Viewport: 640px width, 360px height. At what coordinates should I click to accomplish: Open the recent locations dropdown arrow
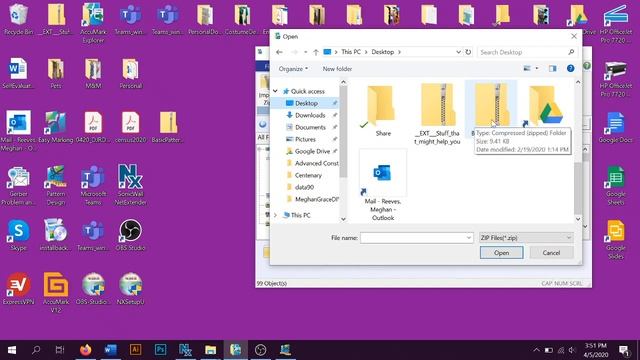tap(305, 52)
